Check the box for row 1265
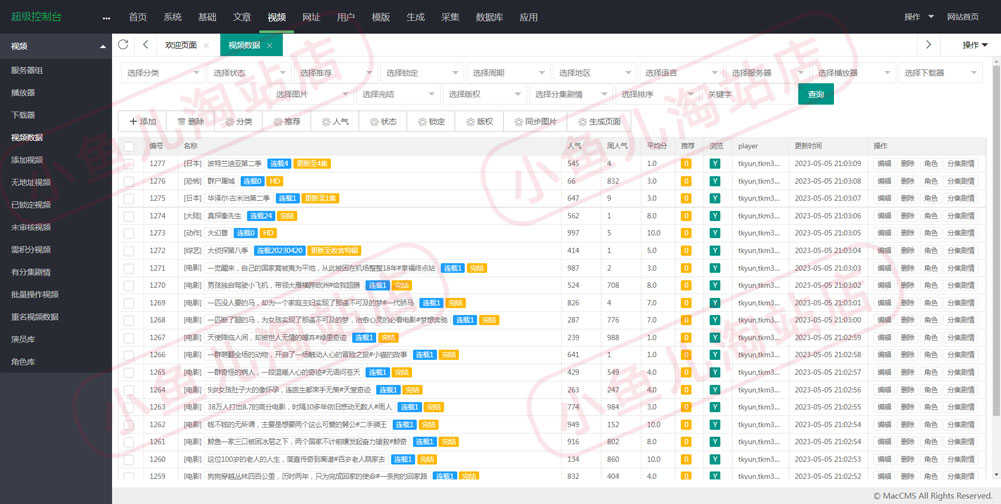 [129, 372]
